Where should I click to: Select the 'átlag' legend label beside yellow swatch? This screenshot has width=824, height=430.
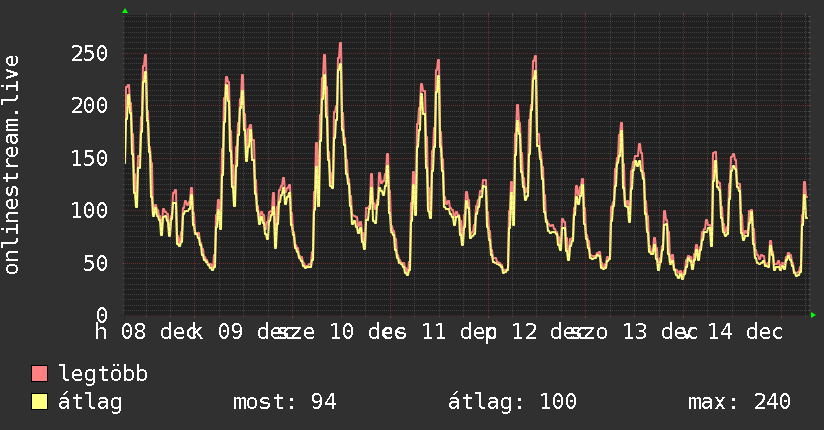[x=90, y=402]
